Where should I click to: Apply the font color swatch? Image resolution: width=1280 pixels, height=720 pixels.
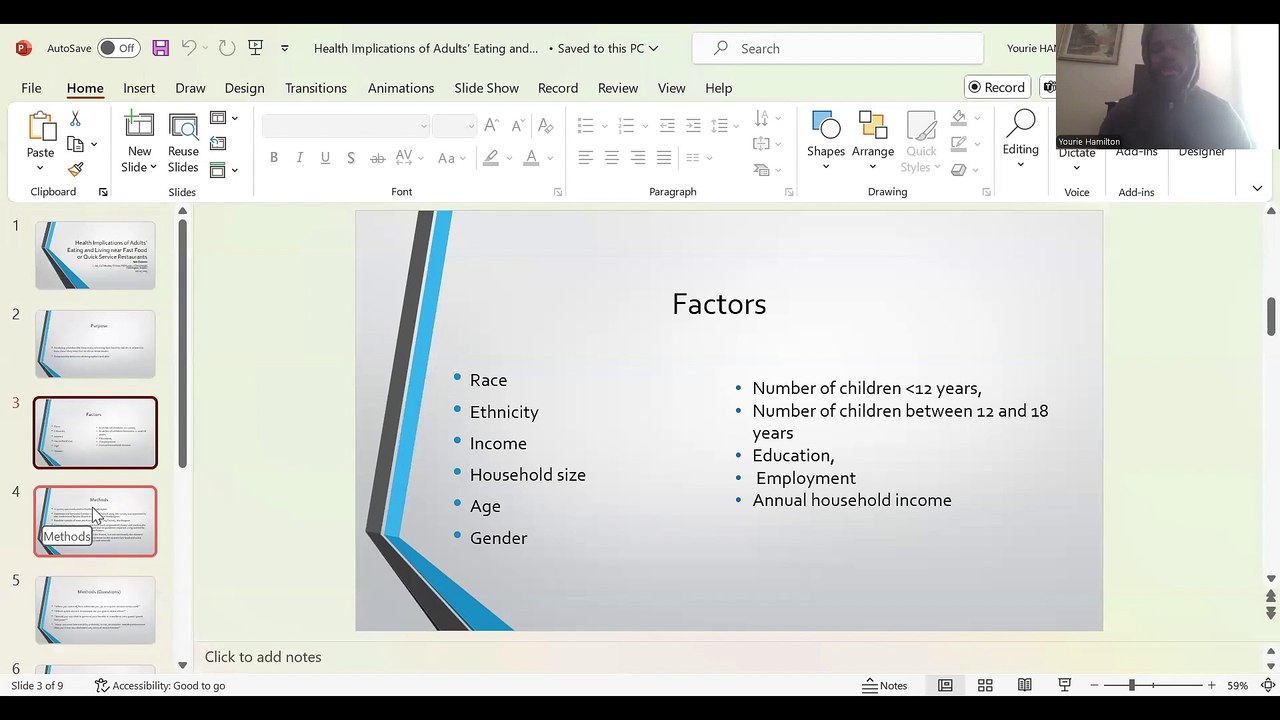click(531, 158)
